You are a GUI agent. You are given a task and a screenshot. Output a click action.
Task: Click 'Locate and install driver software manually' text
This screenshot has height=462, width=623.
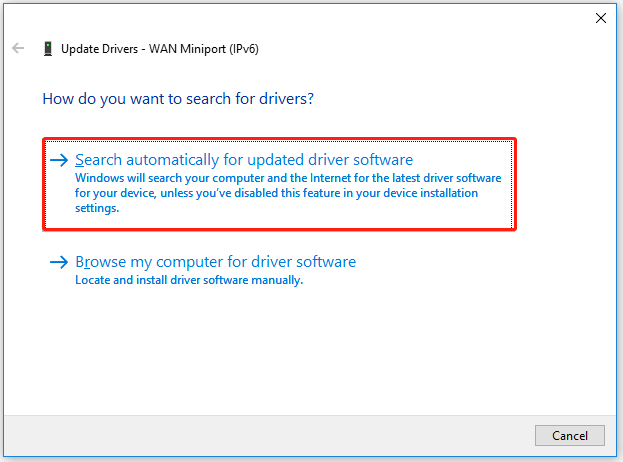coord(189,280)
